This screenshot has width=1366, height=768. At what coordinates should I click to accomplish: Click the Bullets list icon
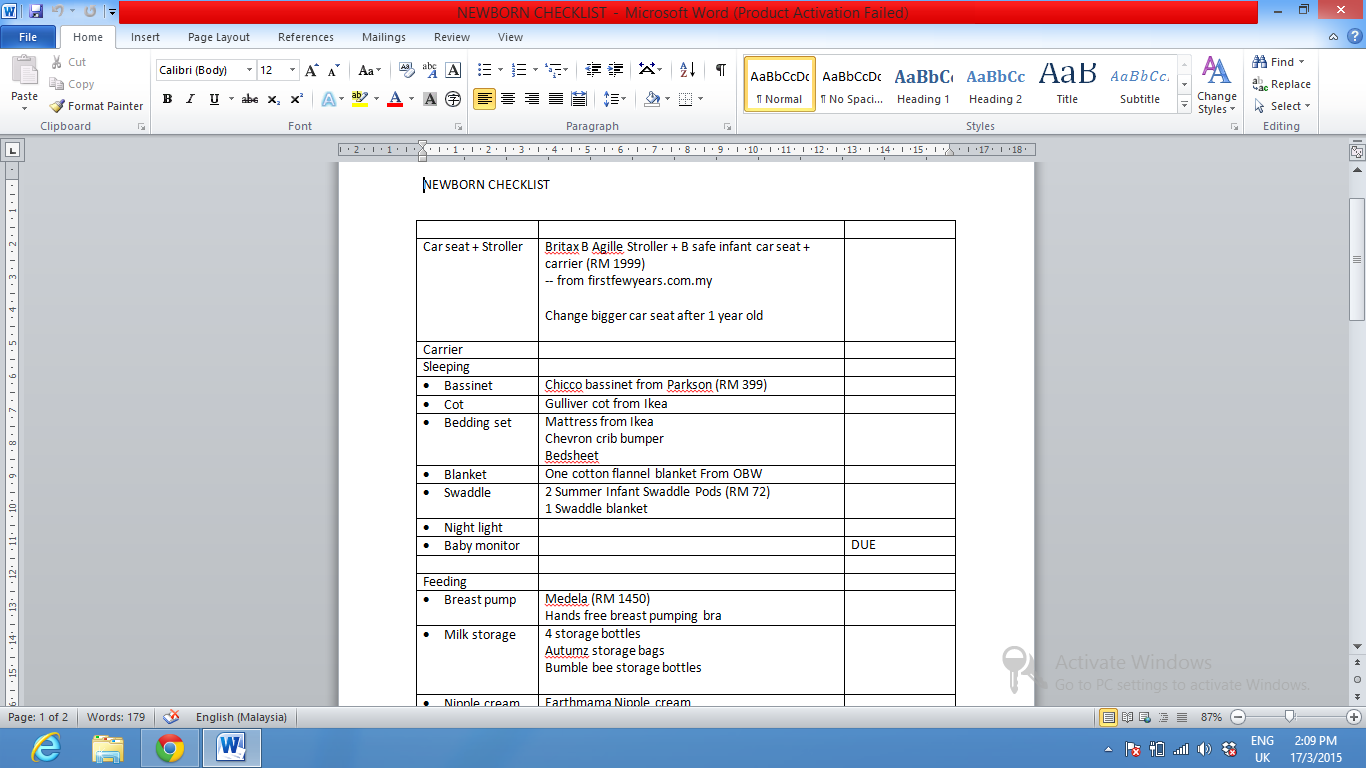[x=485, y=70]
